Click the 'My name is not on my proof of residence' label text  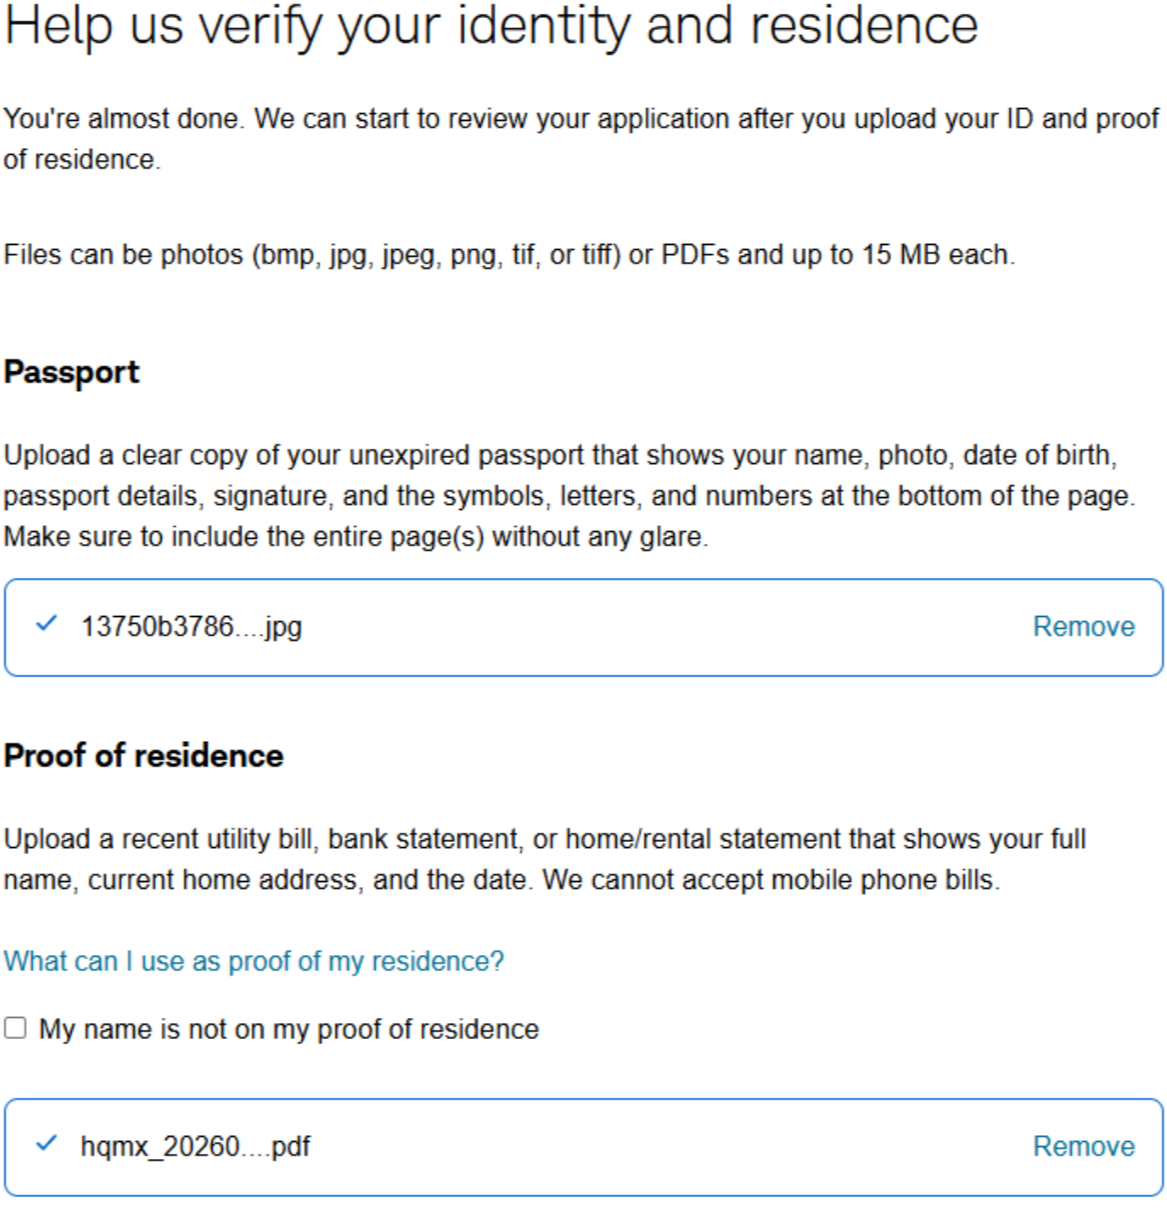pos(289,1029)
